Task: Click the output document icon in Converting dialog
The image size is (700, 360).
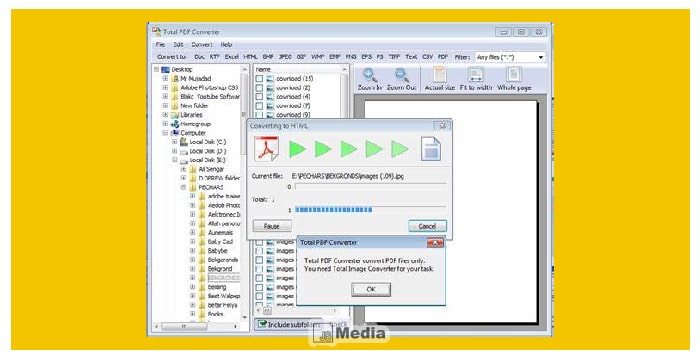Action: coord(430,149)
